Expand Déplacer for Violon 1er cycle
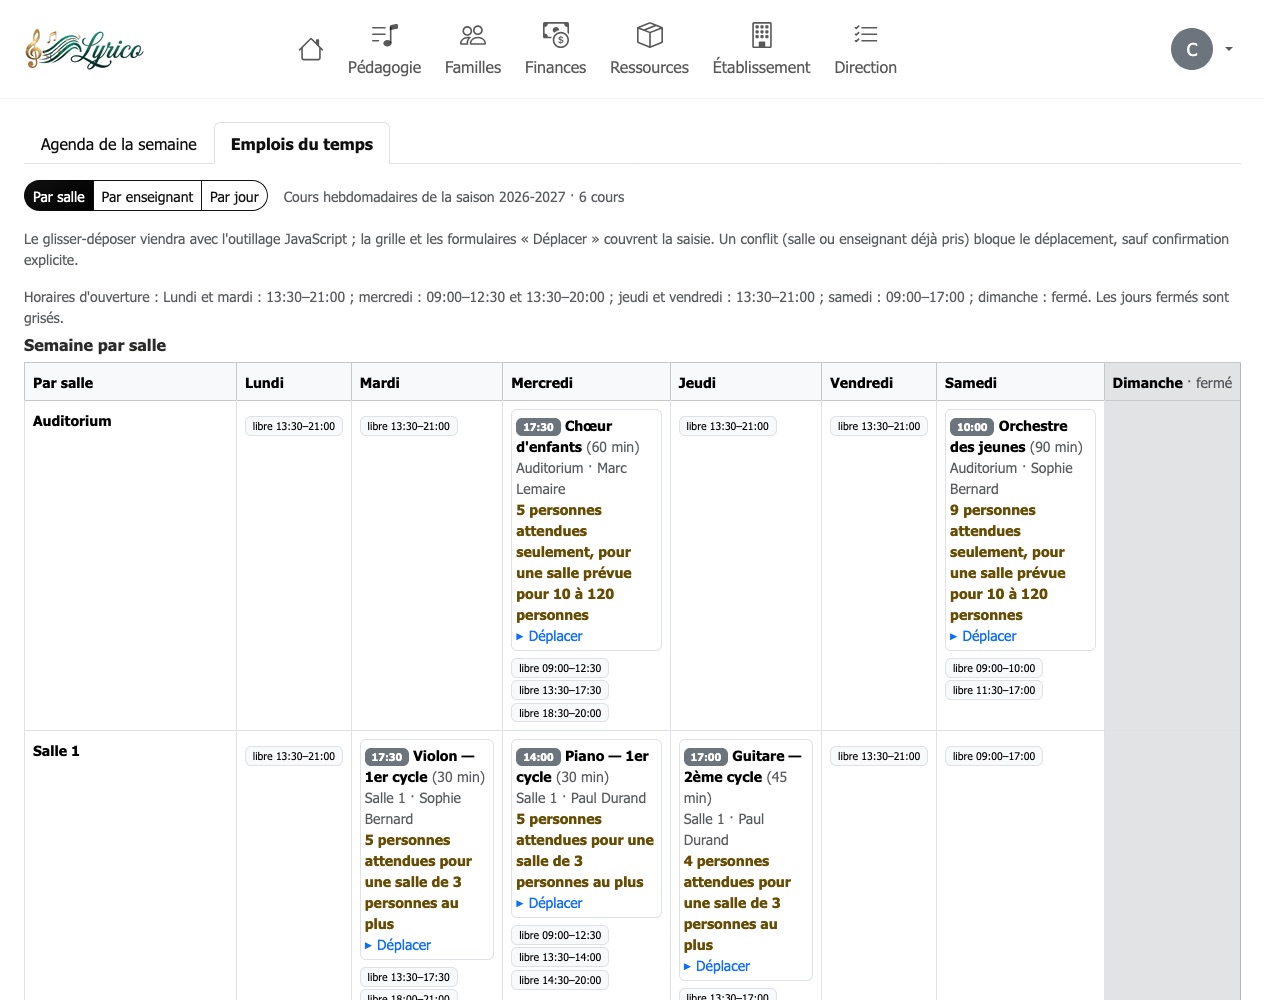The width and height of the screenshot is (1280, 1000). (x=398, y=945)
